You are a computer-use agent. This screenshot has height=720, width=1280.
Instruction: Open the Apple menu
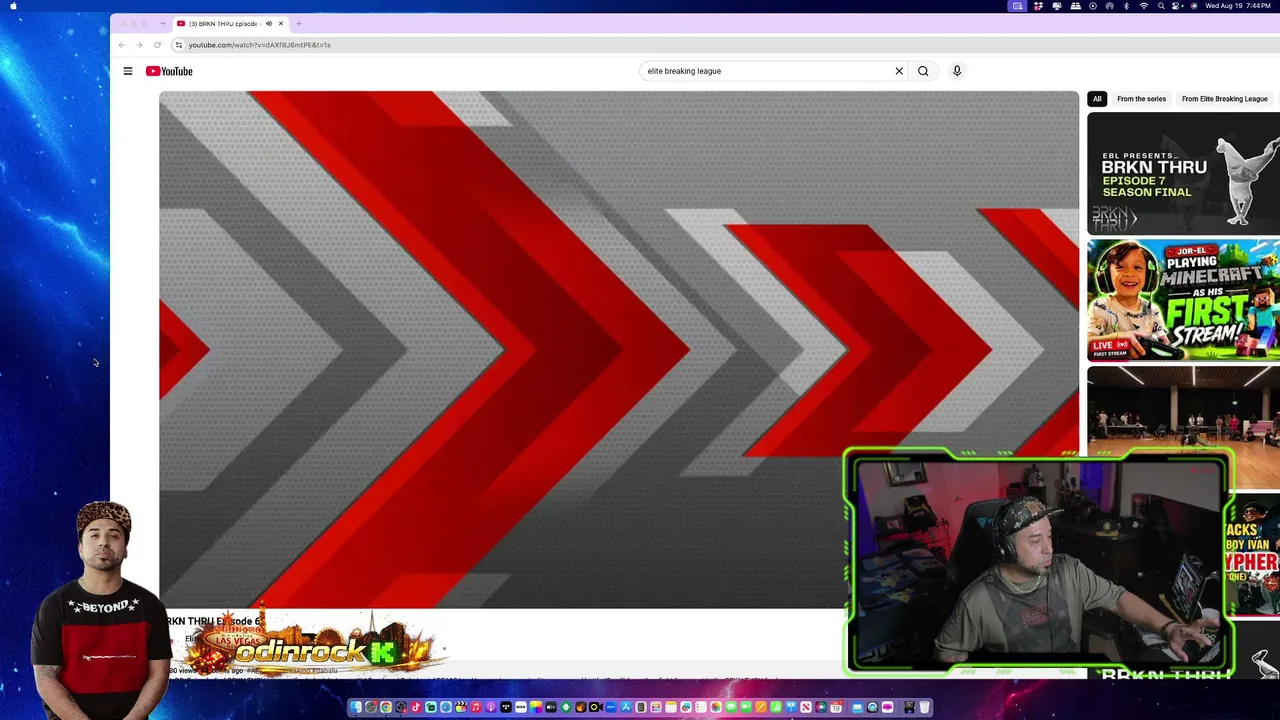click(x=14, y=6)
